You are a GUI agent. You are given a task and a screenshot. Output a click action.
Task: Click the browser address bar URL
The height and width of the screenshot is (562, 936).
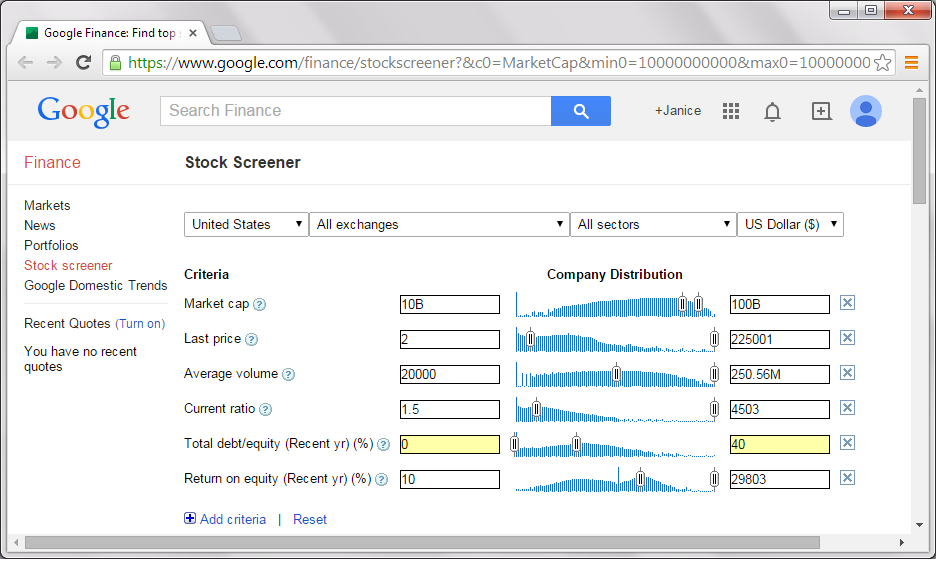(x=499, y=63)
